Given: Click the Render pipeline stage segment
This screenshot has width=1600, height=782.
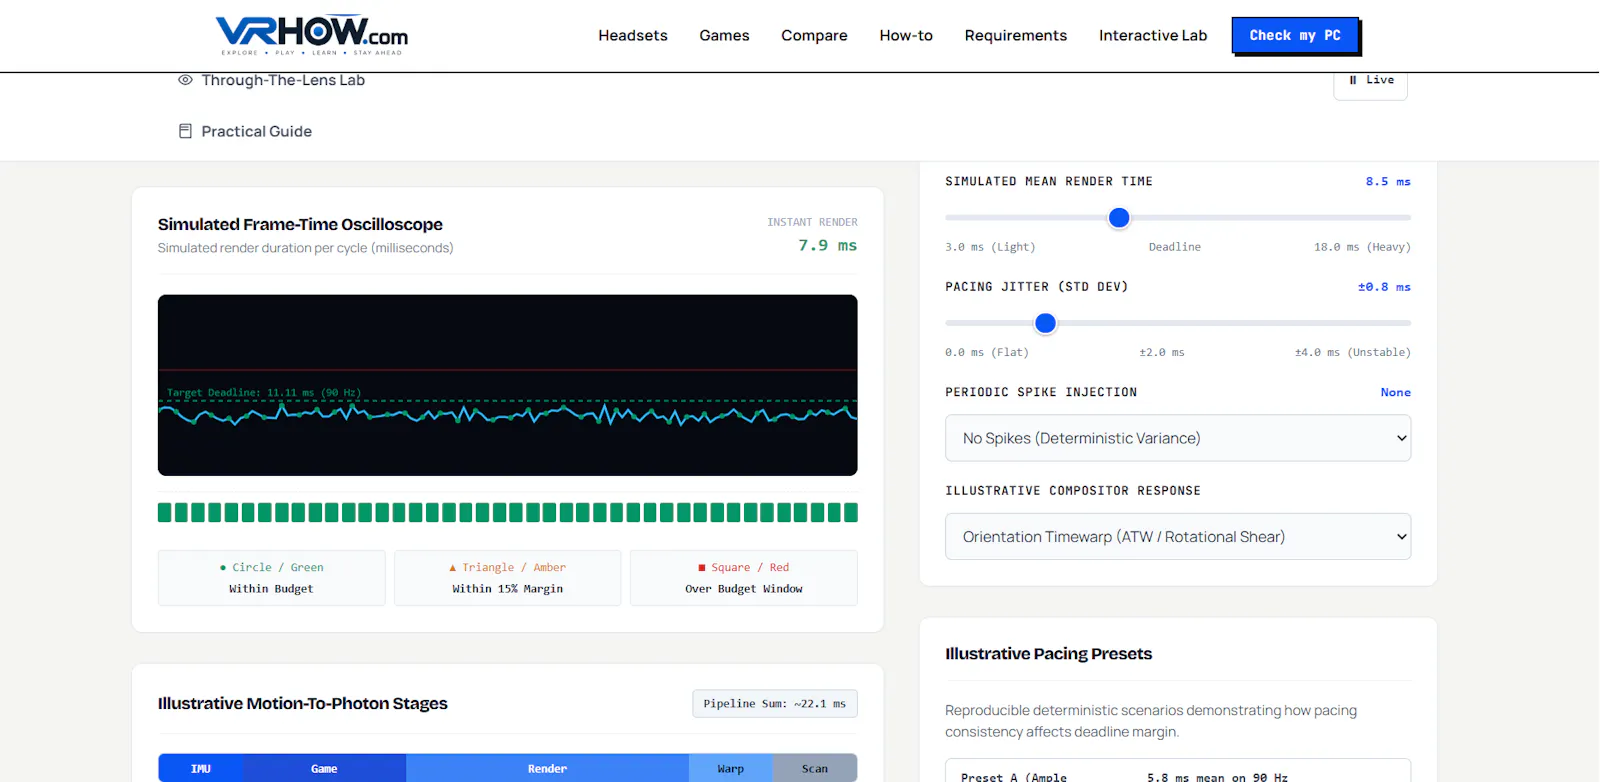Looking at the screenshot, I should click(x=547, y=768).
